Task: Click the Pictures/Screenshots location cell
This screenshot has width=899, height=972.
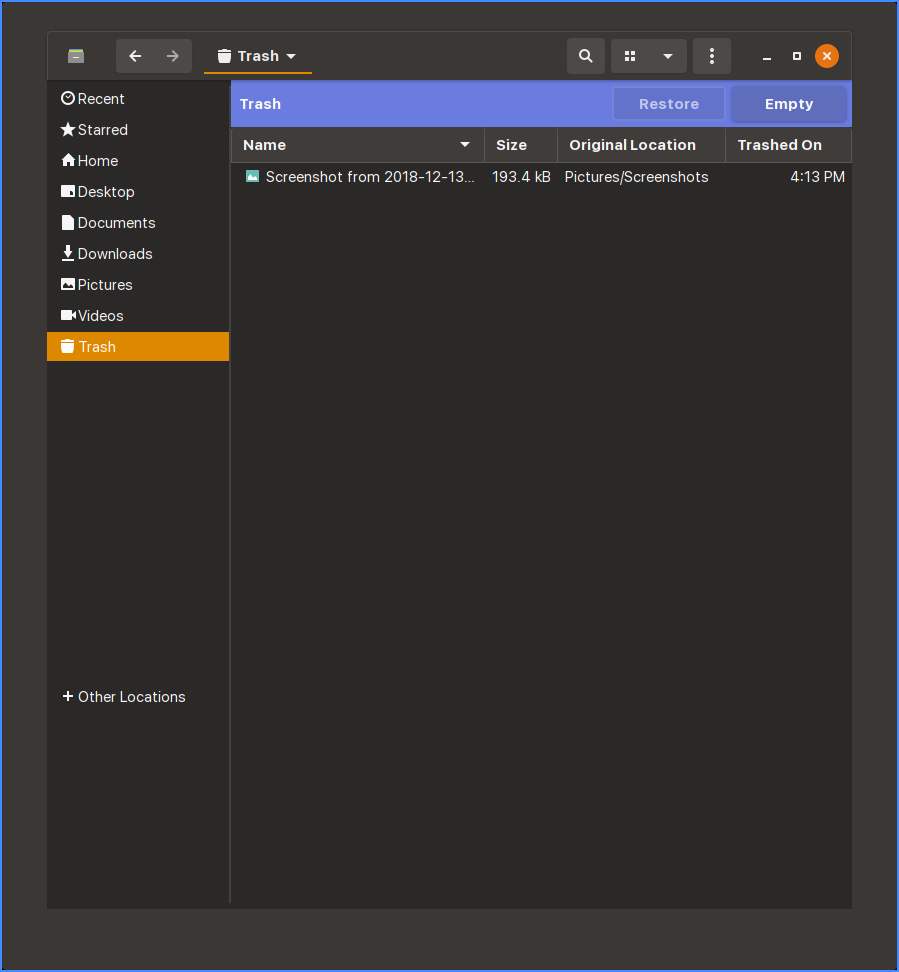Action: tap(636, 177)
